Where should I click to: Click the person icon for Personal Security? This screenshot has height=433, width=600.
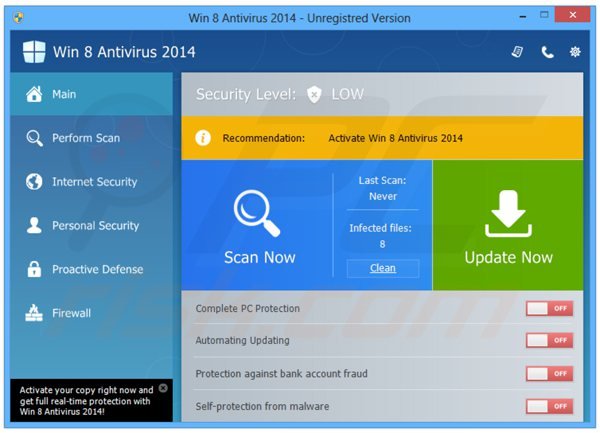click(x=34, y=225)
